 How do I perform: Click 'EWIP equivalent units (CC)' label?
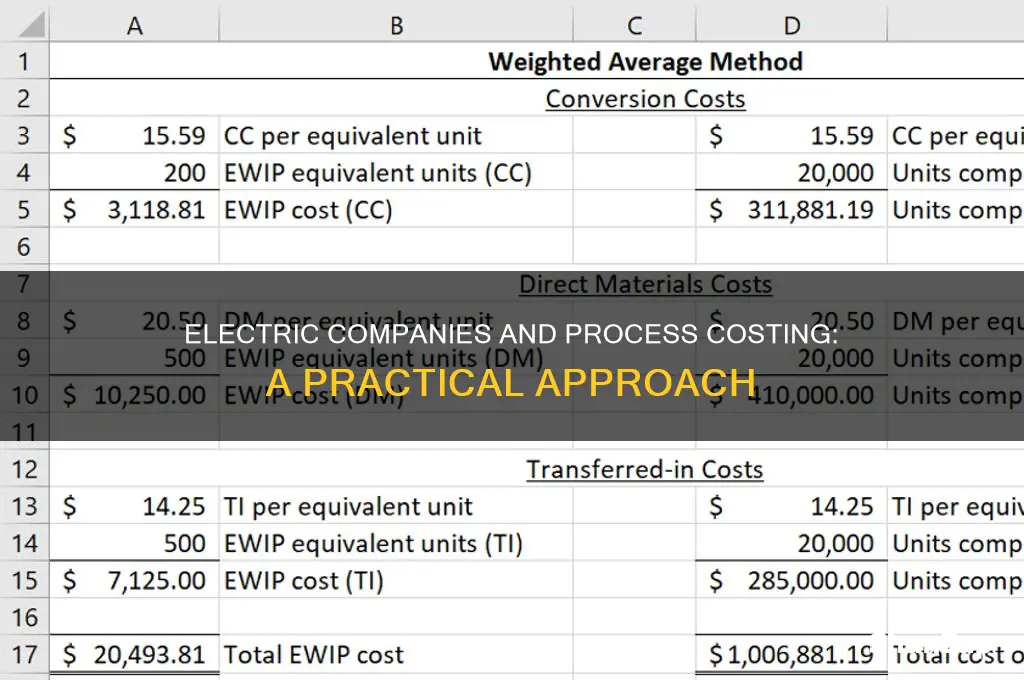(x=377, y=173)
